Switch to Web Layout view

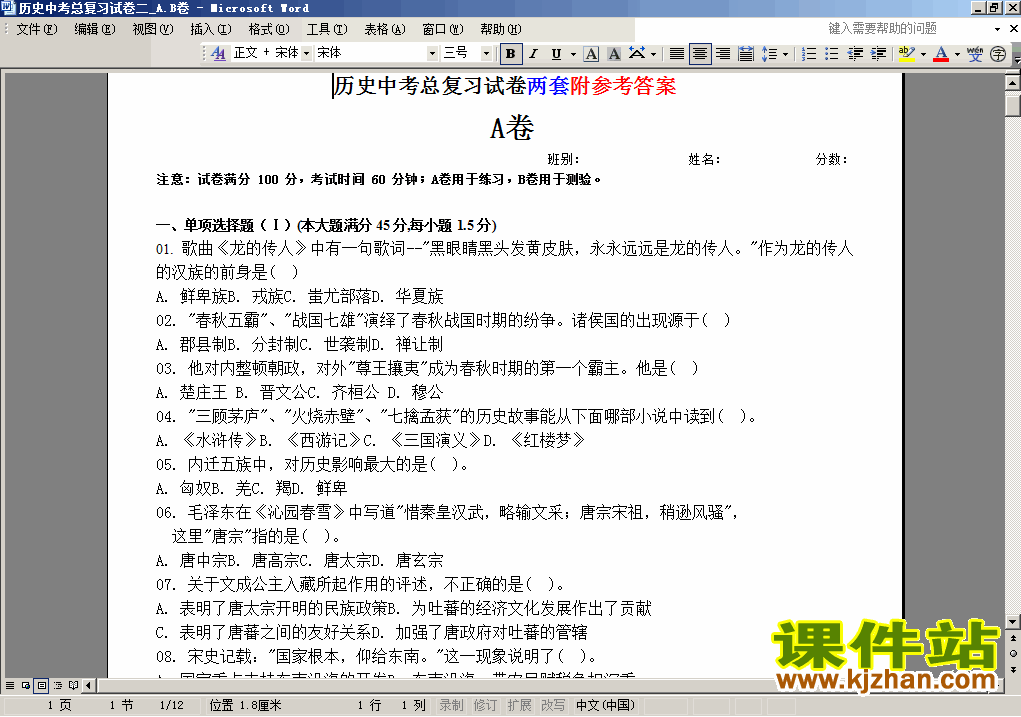coord(26,685)
